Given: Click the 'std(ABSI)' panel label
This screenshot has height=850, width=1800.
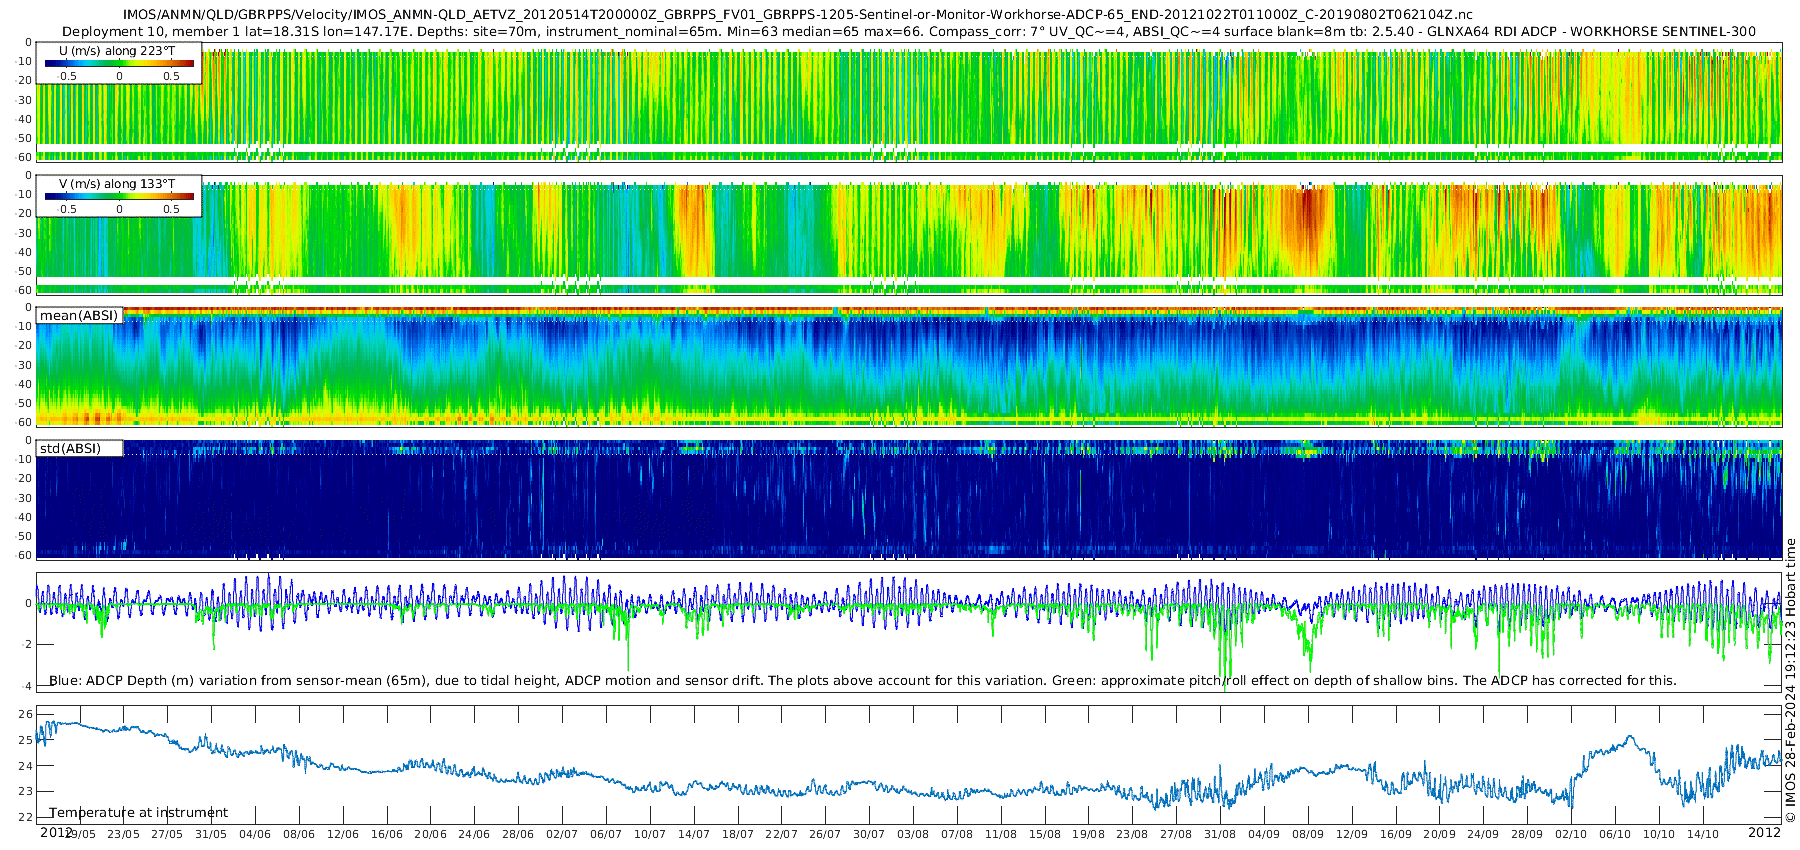Looking at the screenshot, I should [x=71, y=449].
